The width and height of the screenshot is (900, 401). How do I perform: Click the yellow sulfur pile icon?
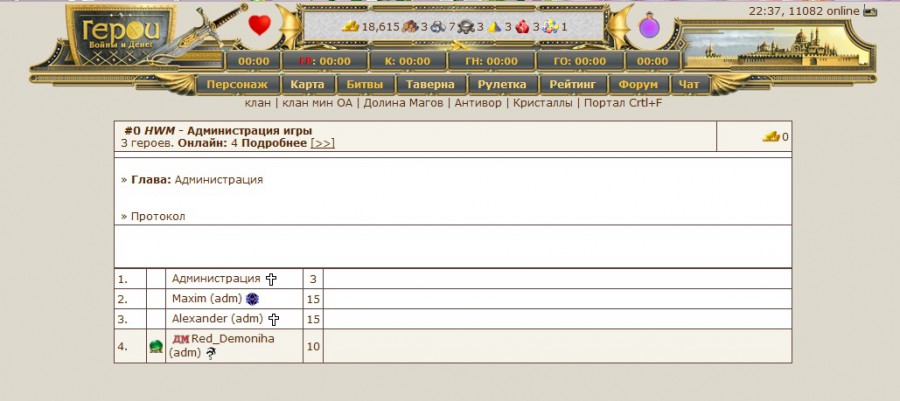(x=494, y=26)
